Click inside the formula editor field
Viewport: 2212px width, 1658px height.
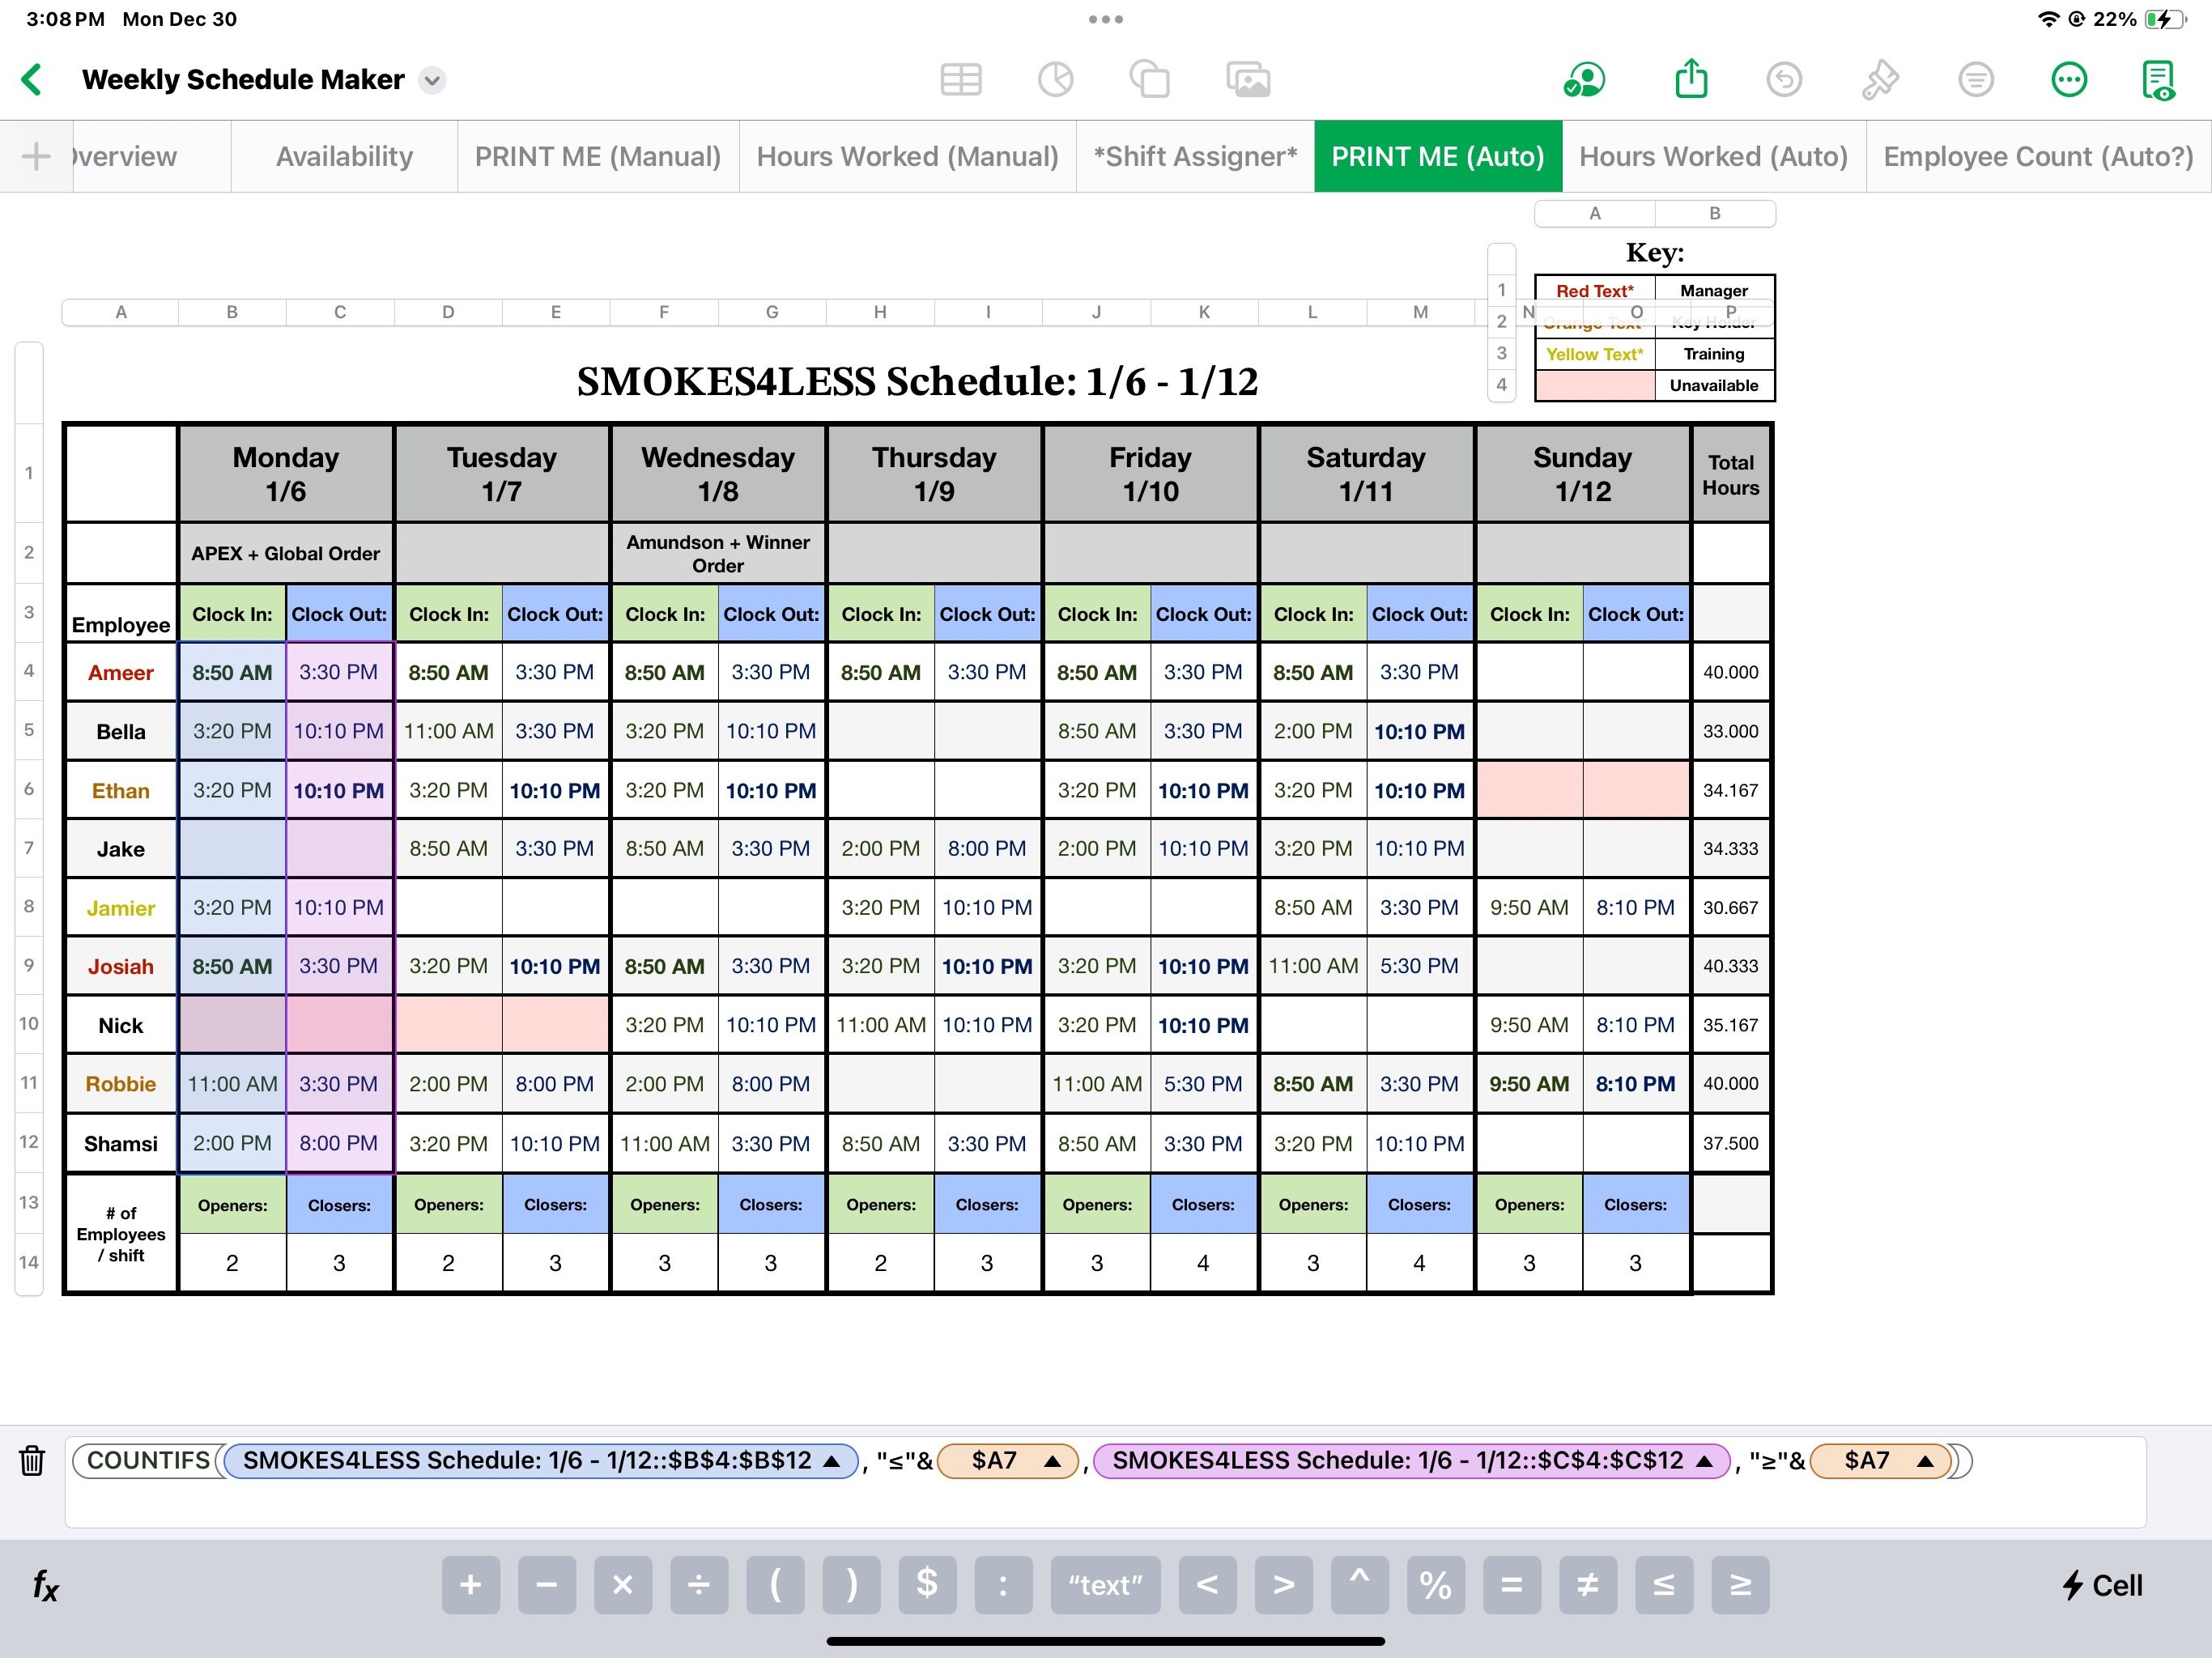(x=1100, y=1503)
